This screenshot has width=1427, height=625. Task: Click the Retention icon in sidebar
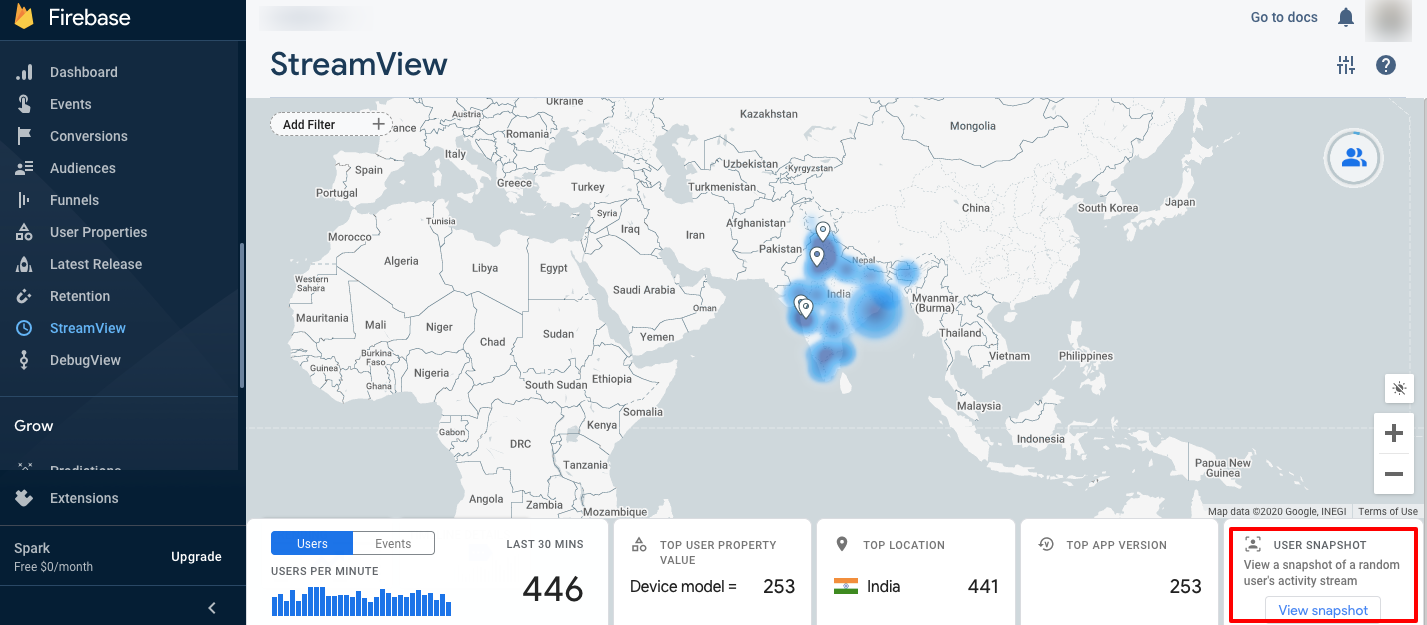coord(24,296)
